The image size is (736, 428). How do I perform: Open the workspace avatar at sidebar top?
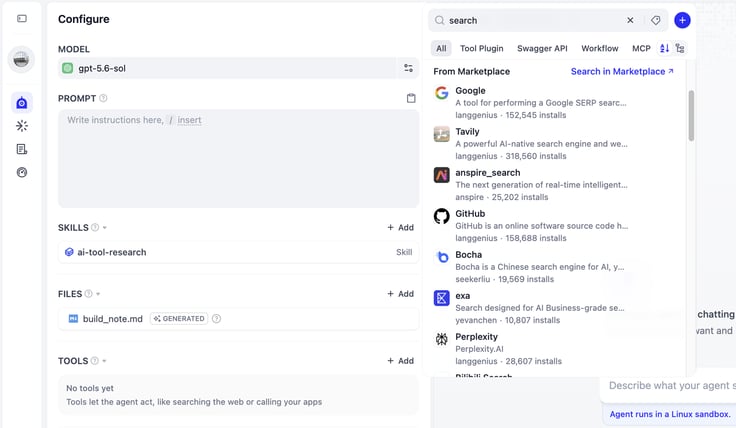21,60
